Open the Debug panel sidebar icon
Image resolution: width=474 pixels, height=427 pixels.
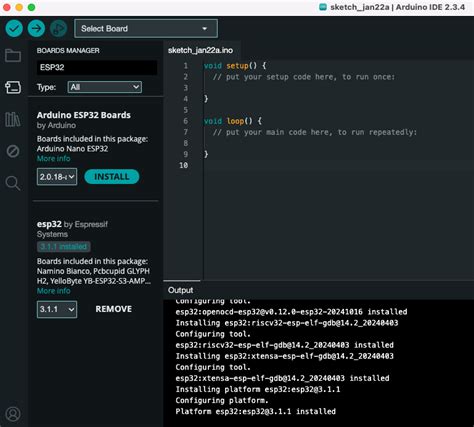tap(13, 151)
